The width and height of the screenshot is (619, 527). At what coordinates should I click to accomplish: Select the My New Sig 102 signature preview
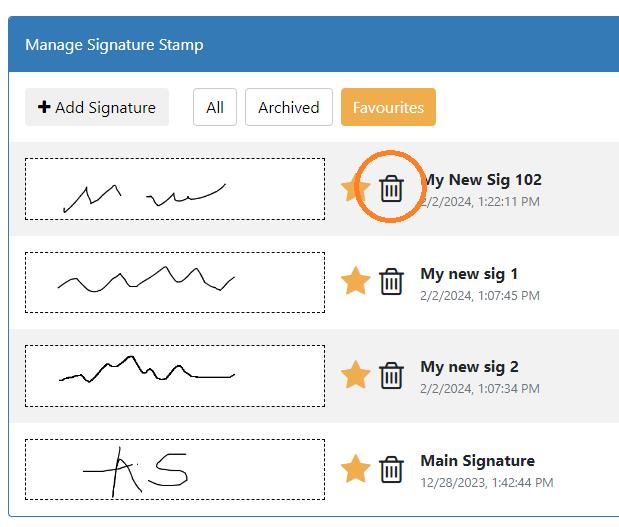175,189
